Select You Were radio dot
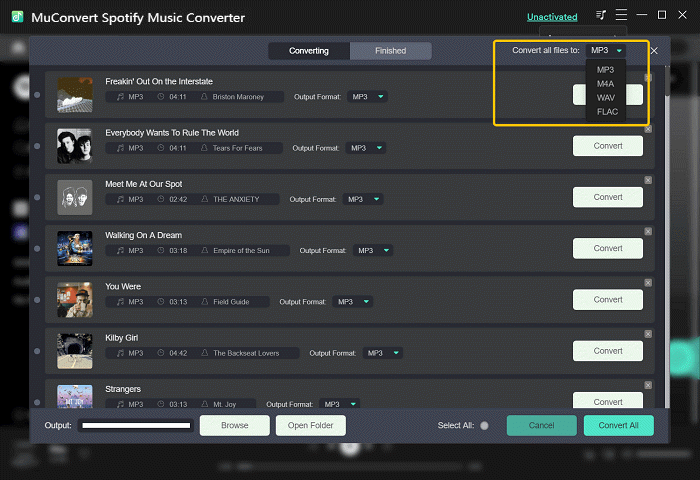700x480 pixels. (x=37, y=300)
